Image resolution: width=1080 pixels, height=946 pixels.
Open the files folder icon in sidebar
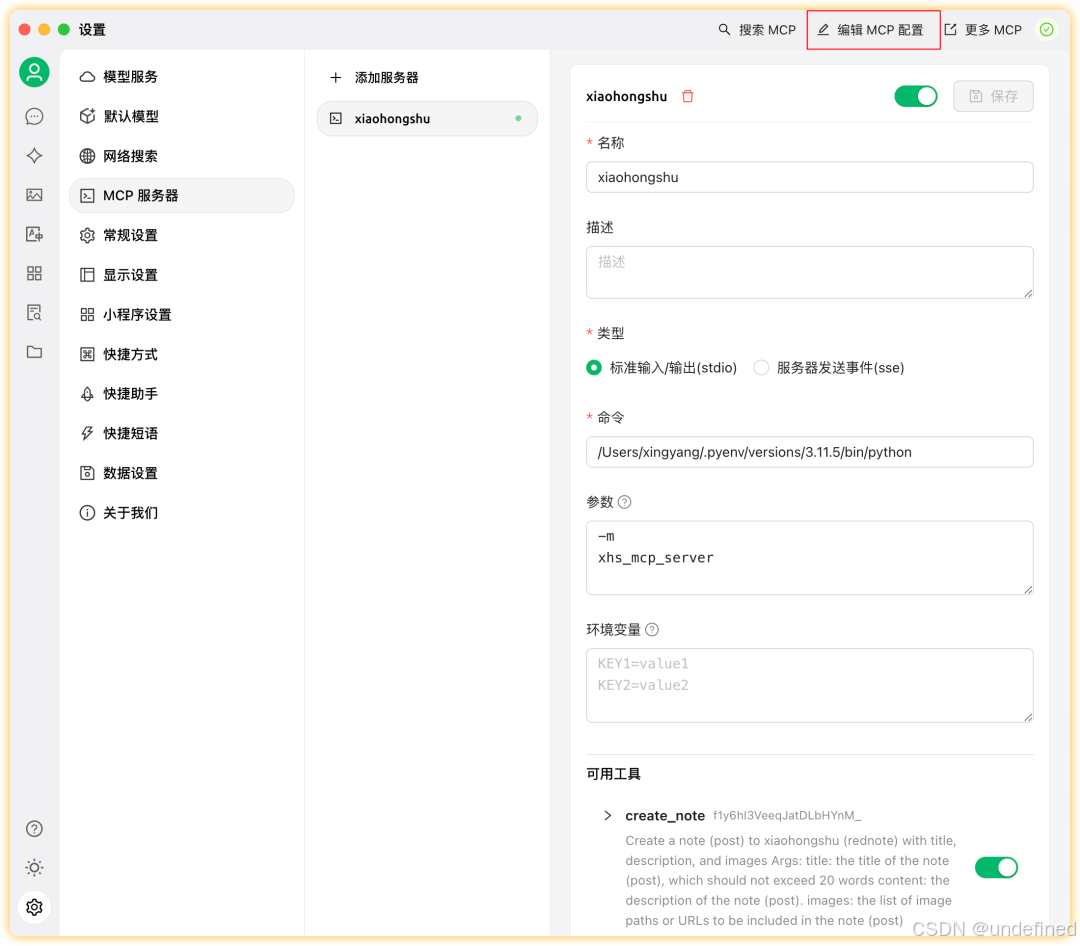[34, 352]
